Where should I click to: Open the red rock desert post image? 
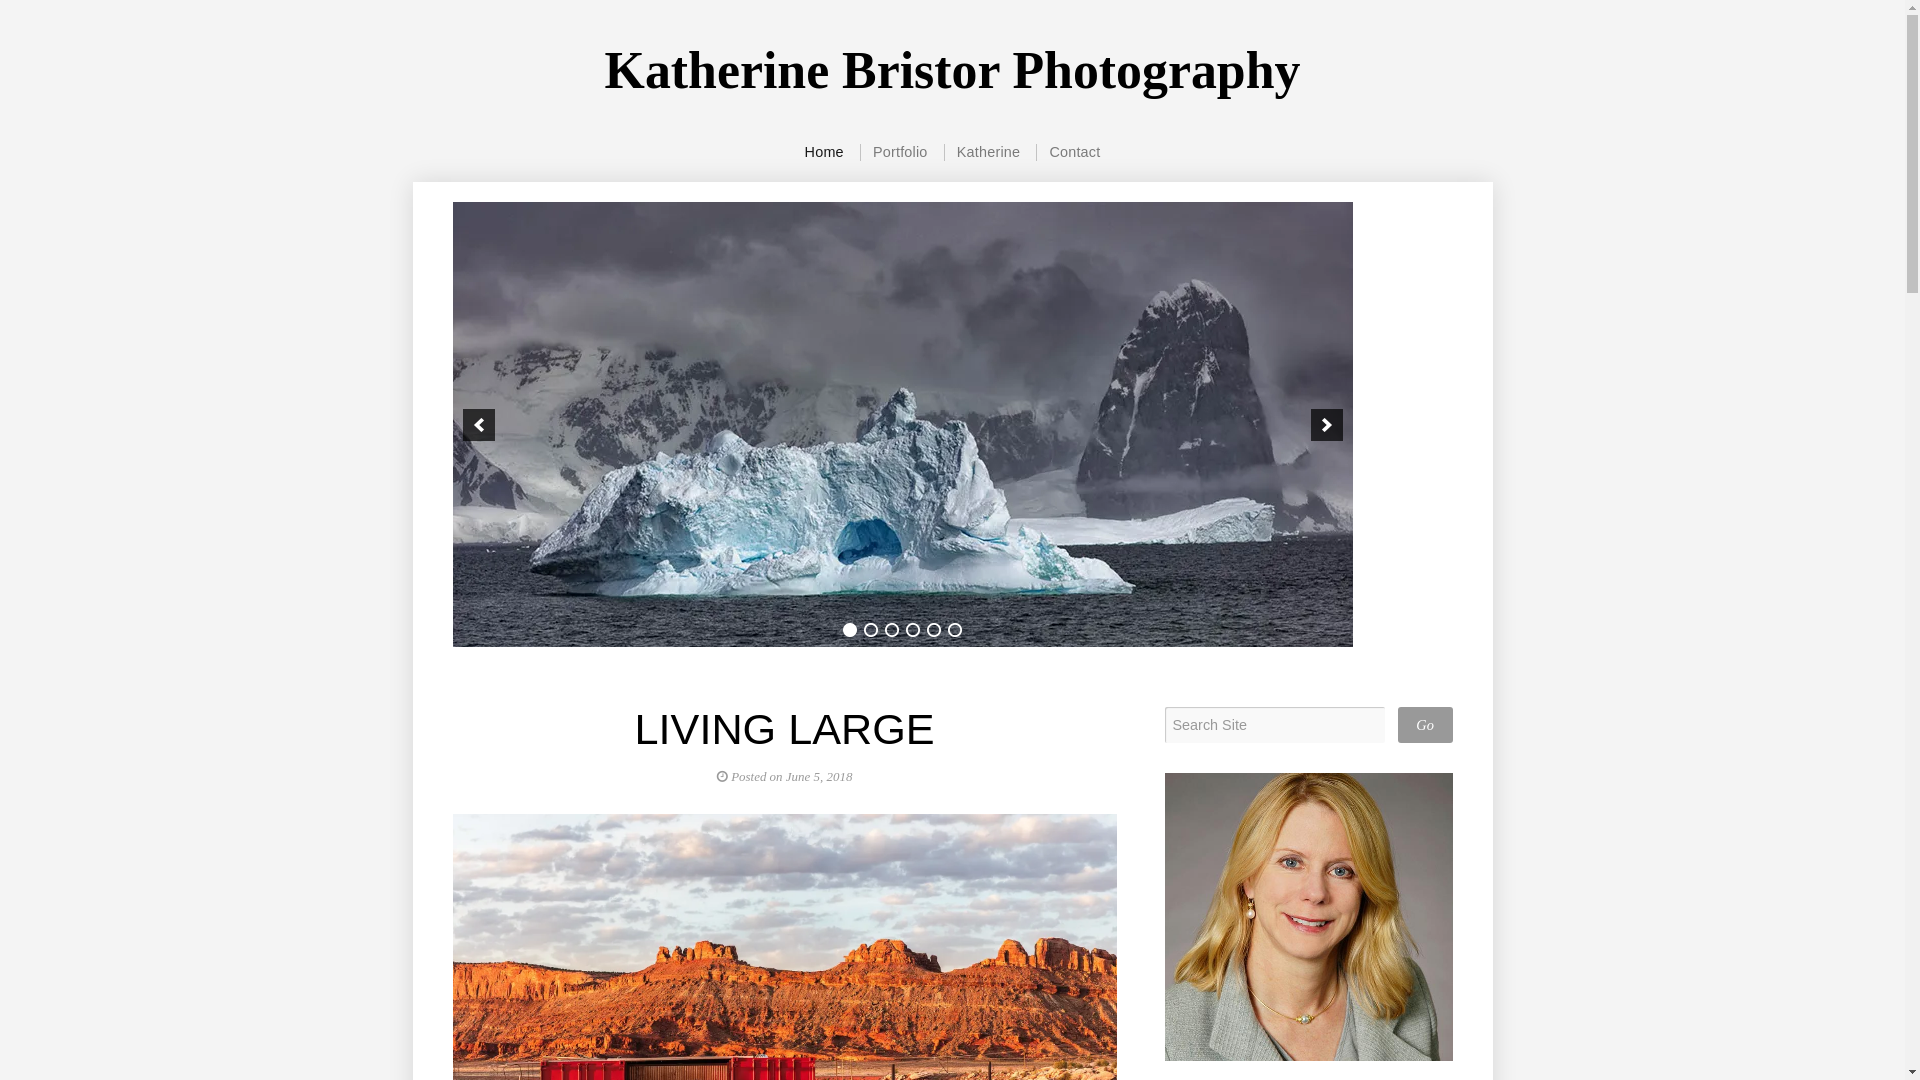[x=784, y=947]
